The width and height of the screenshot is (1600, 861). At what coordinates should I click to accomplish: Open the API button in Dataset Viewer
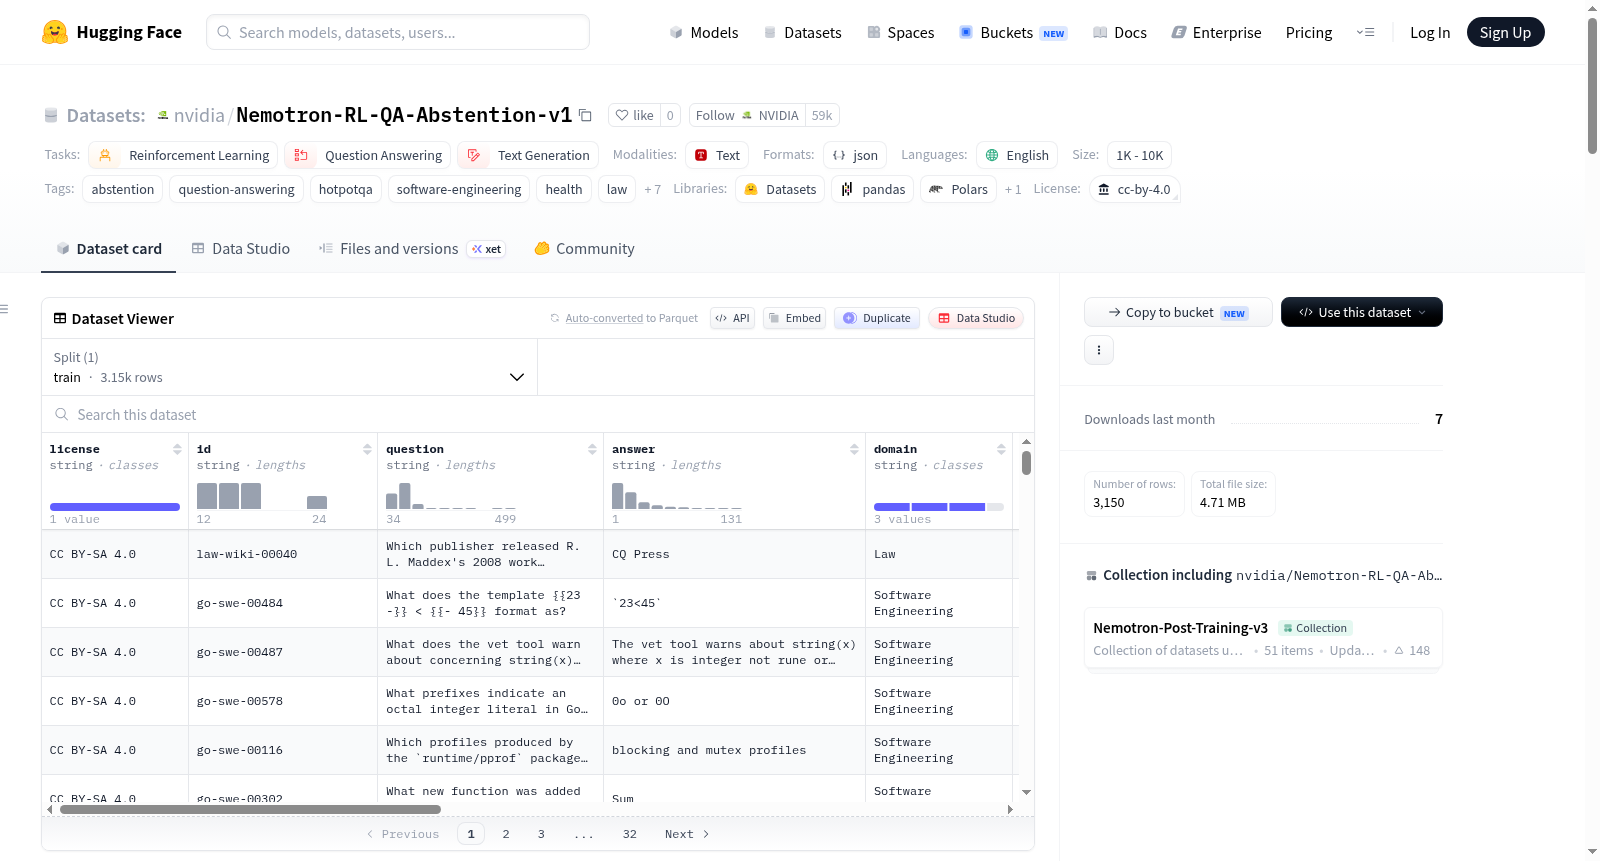732,318
